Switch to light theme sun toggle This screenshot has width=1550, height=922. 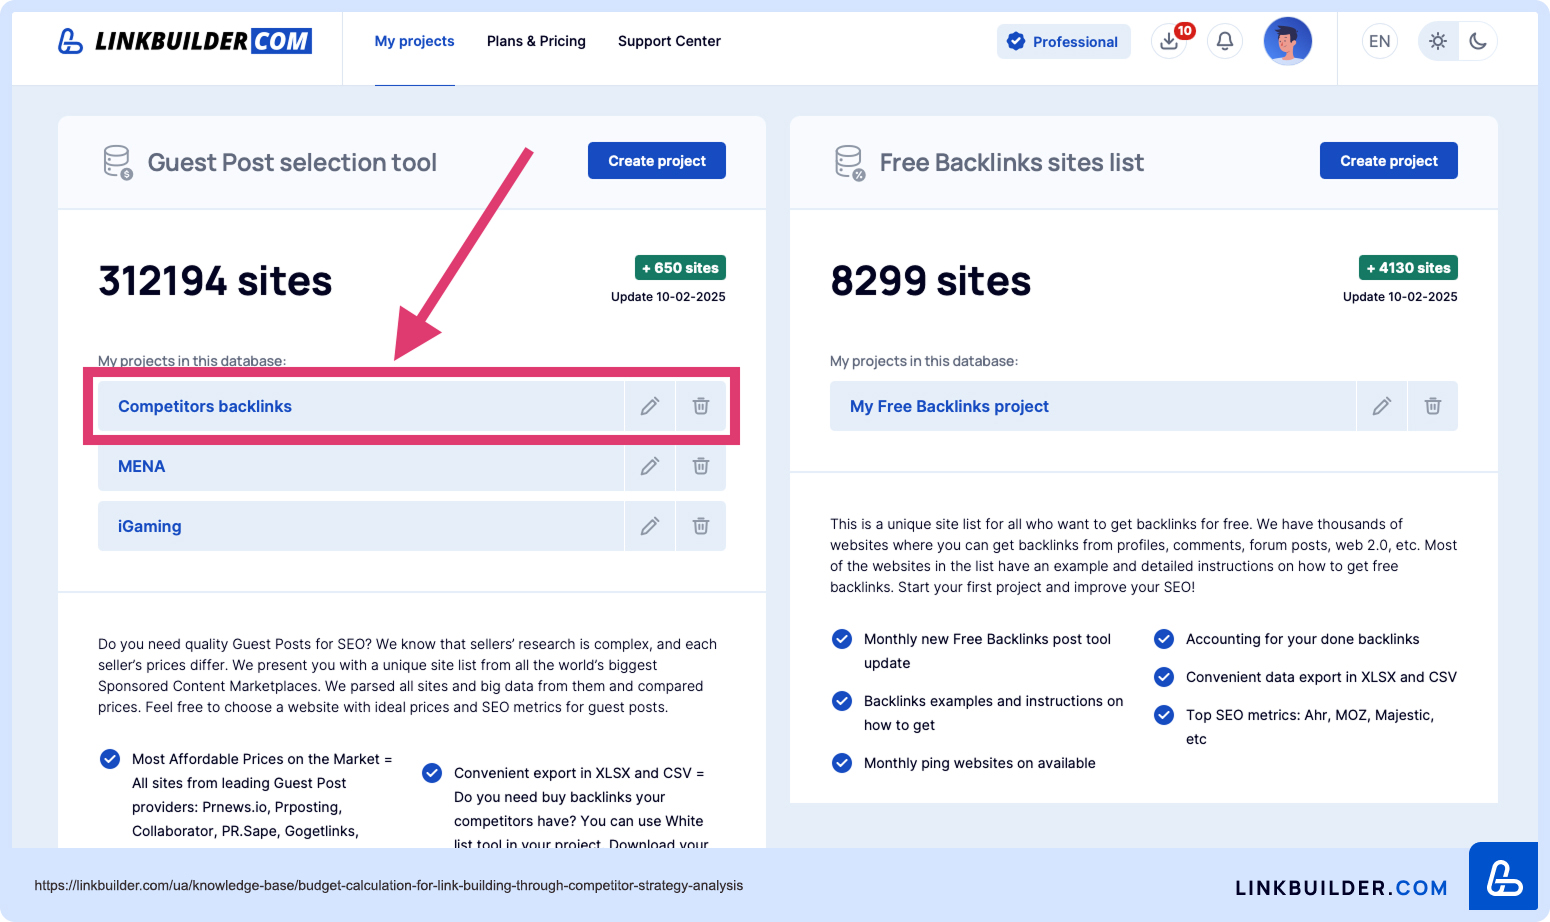pyautogui.click(x=1438, y=42)
